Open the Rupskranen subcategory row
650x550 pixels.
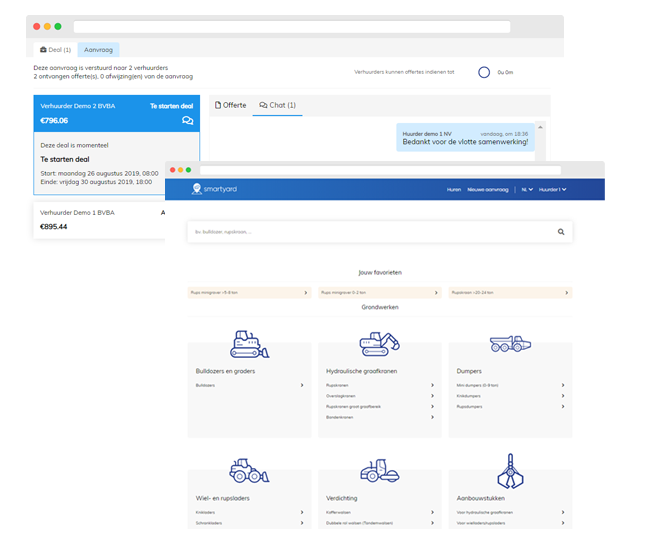380,385
